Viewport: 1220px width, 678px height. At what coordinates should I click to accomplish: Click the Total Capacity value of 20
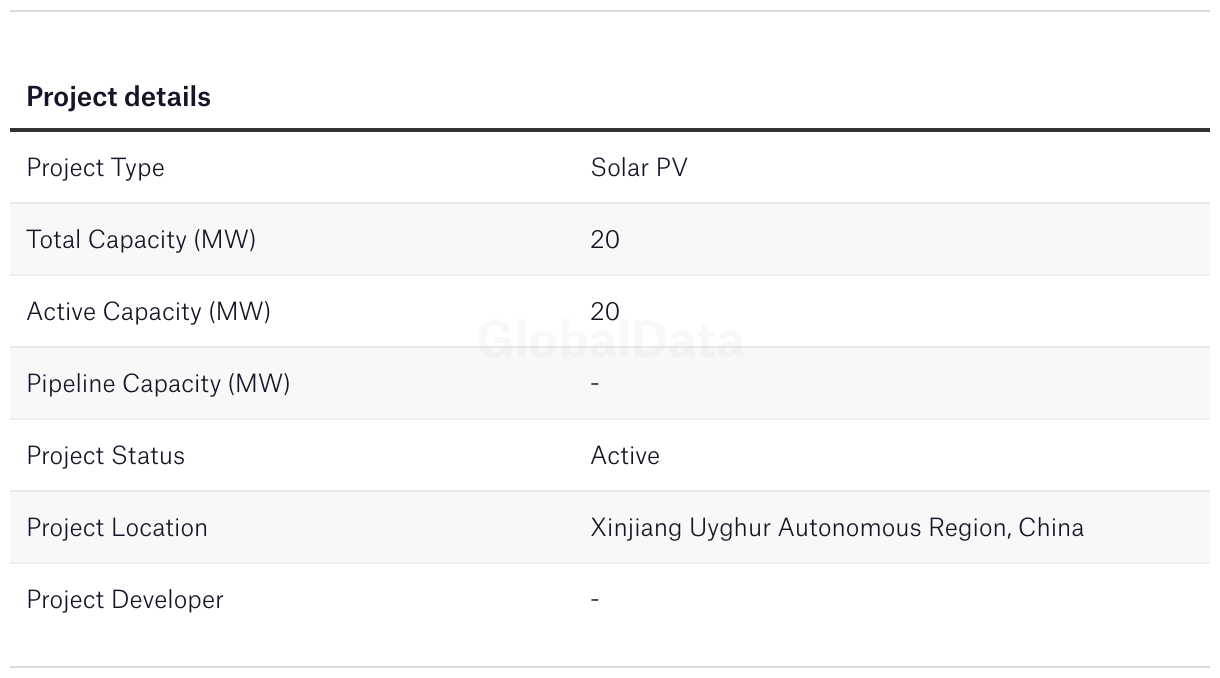coord(605,240)
